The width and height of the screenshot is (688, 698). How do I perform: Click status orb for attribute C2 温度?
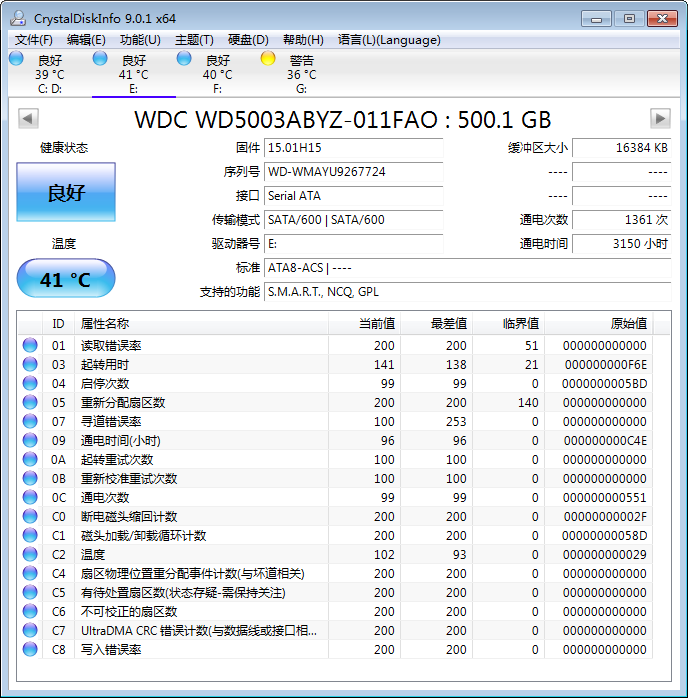(30, 555)
